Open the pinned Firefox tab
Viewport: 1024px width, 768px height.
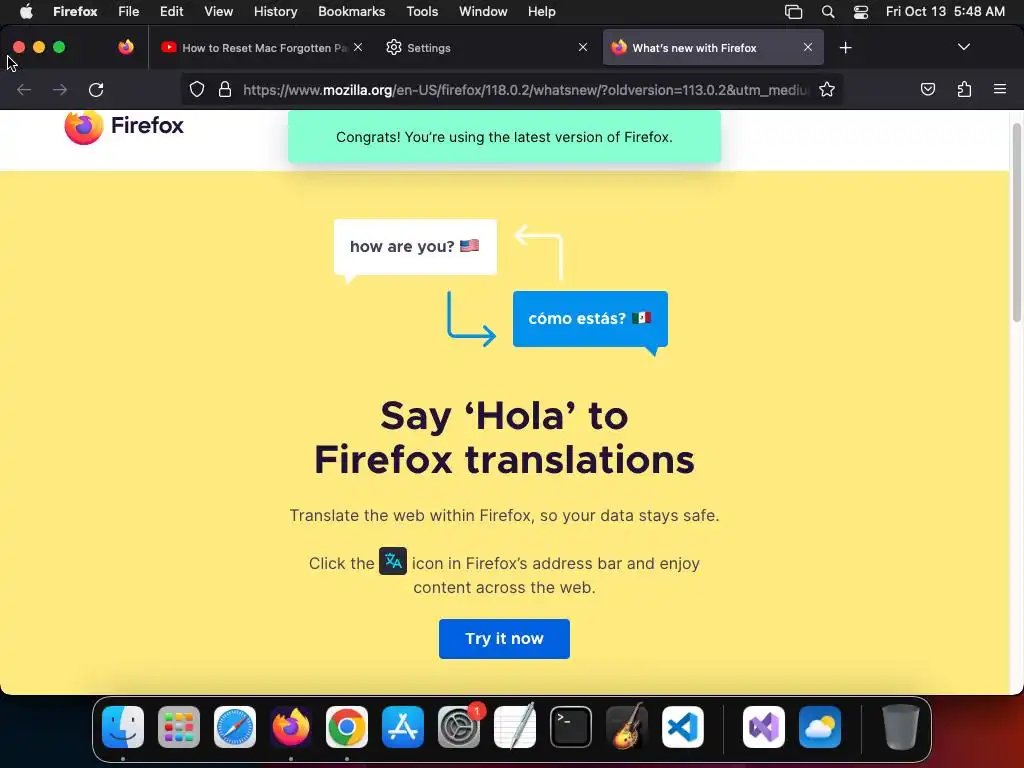[126, 47]
